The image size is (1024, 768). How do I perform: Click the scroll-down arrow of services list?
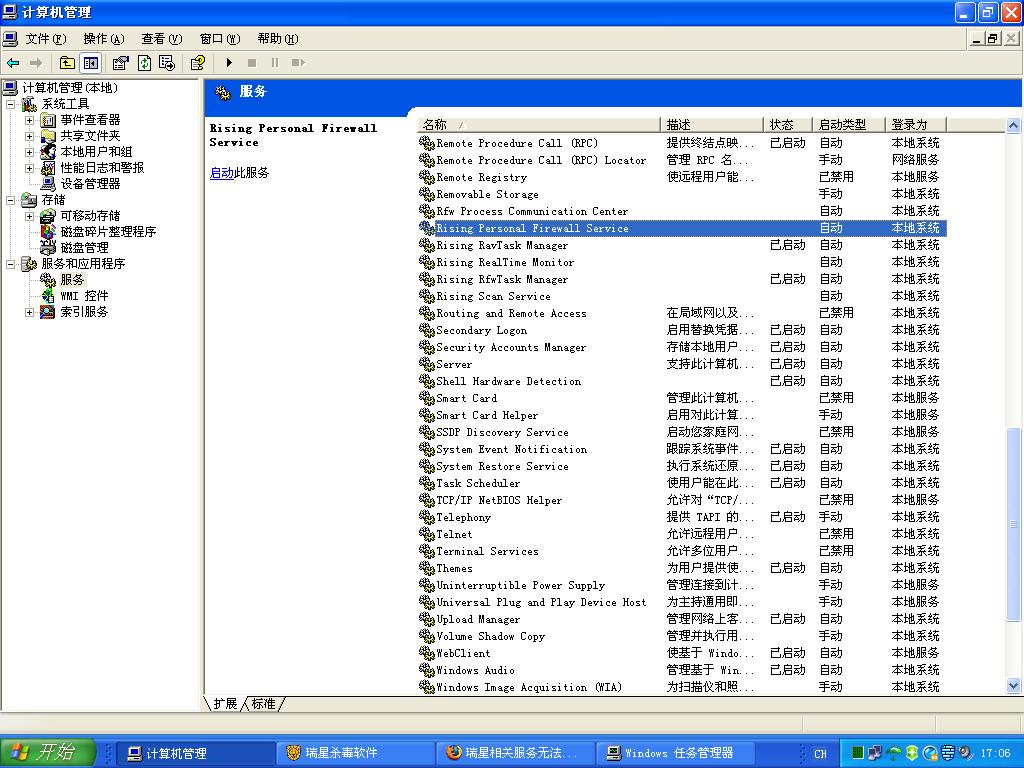coord(1013,686)
